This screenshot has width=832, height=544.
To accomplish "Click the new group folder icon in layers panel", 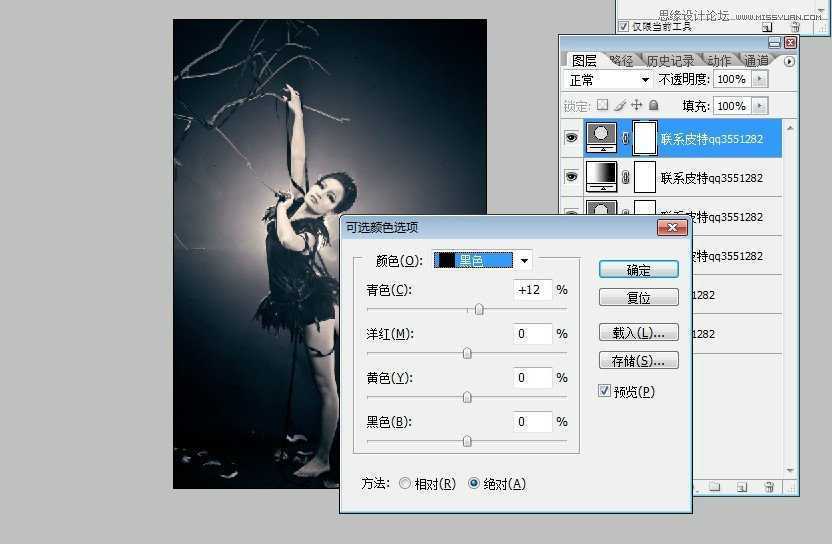I will tap(715, 486).
